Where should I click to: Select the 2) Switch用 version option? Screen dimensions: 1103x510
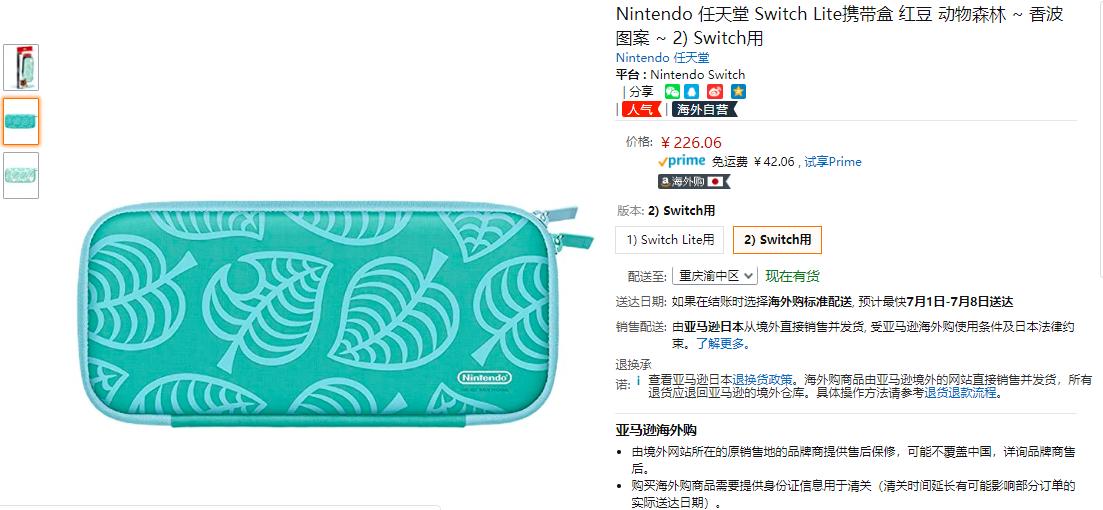click(x=777, y=240)
